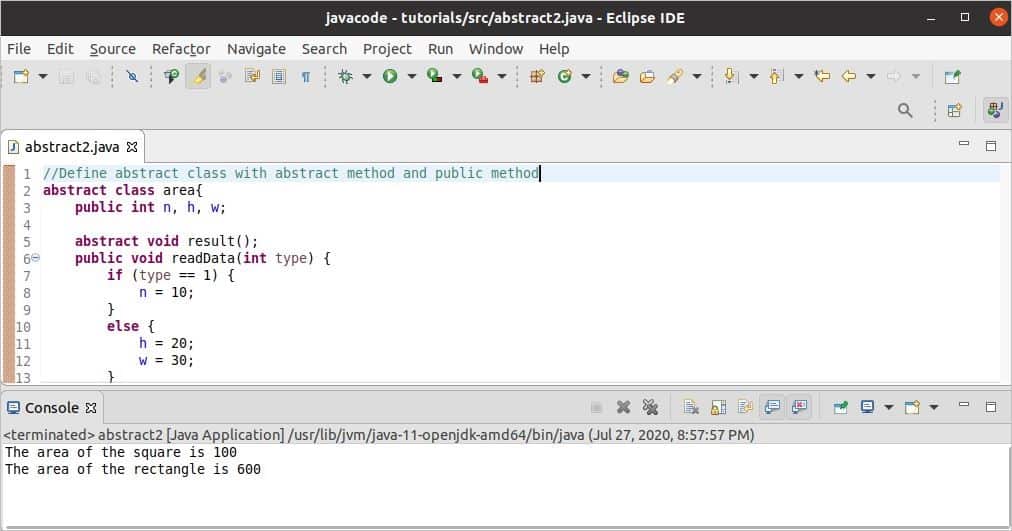Viewport: 1012px width, 531px height.
Task: Click the Open Task folder icon
Action: [x=647, y=77]
